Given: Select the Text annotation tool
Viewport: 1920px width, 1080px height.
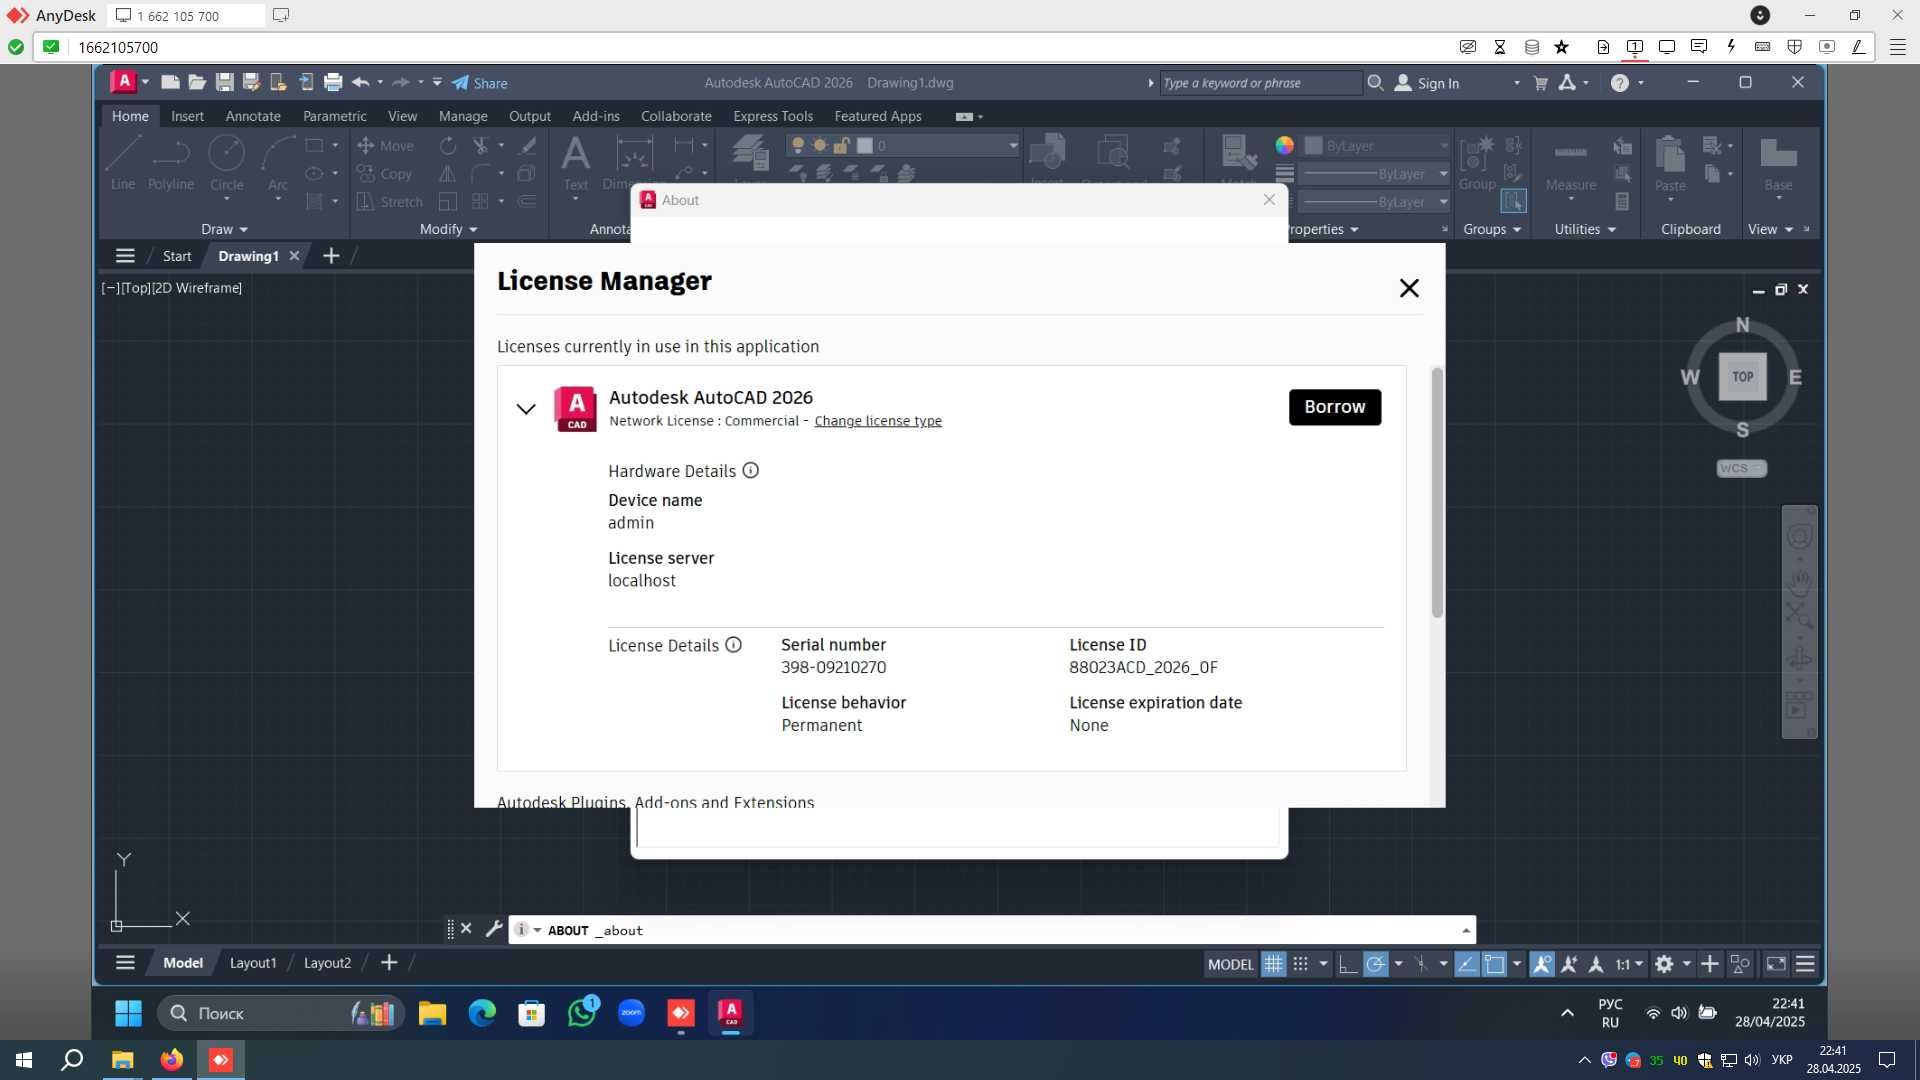Looking at the screenshot, I should coord(576,163).
